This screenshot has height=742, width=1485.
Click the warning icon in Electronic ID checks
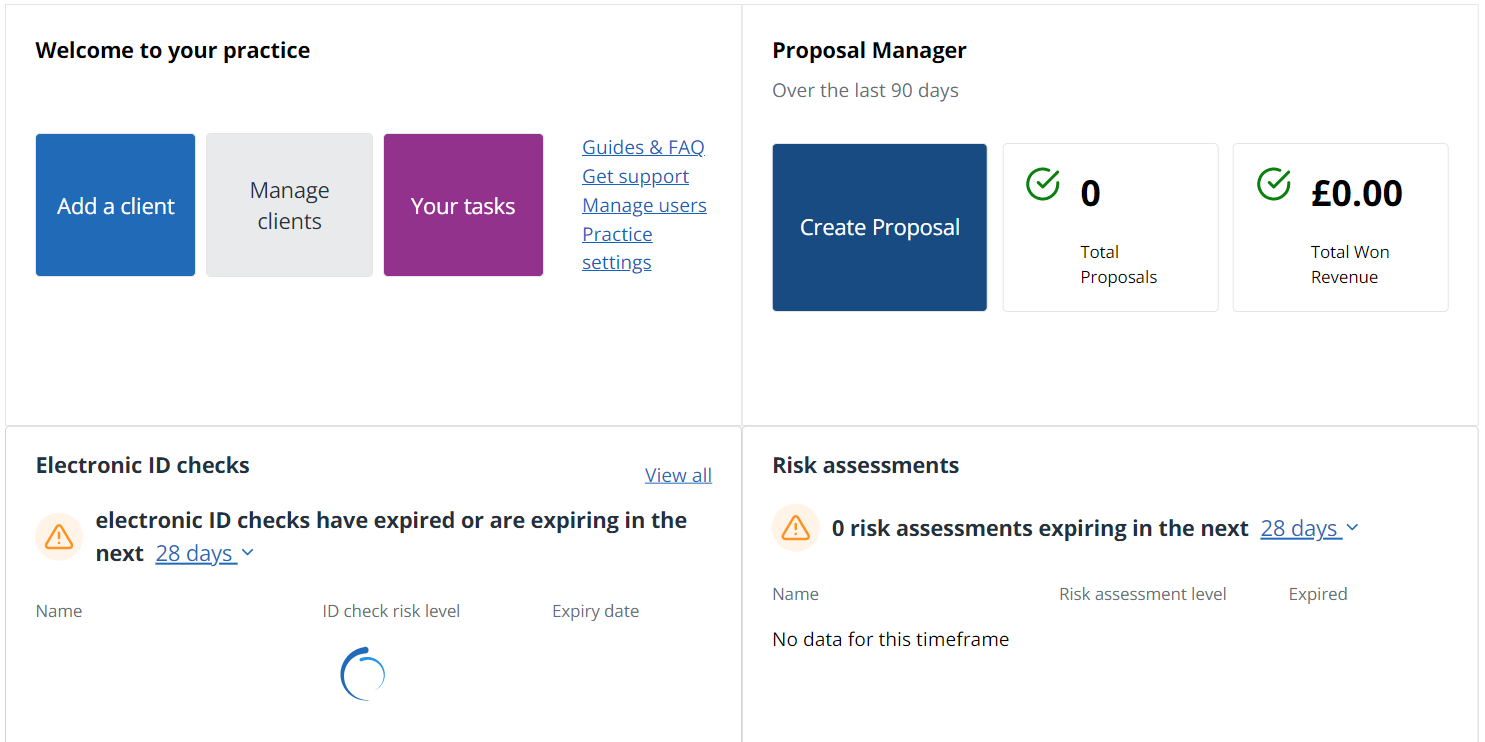pos(59,537)
